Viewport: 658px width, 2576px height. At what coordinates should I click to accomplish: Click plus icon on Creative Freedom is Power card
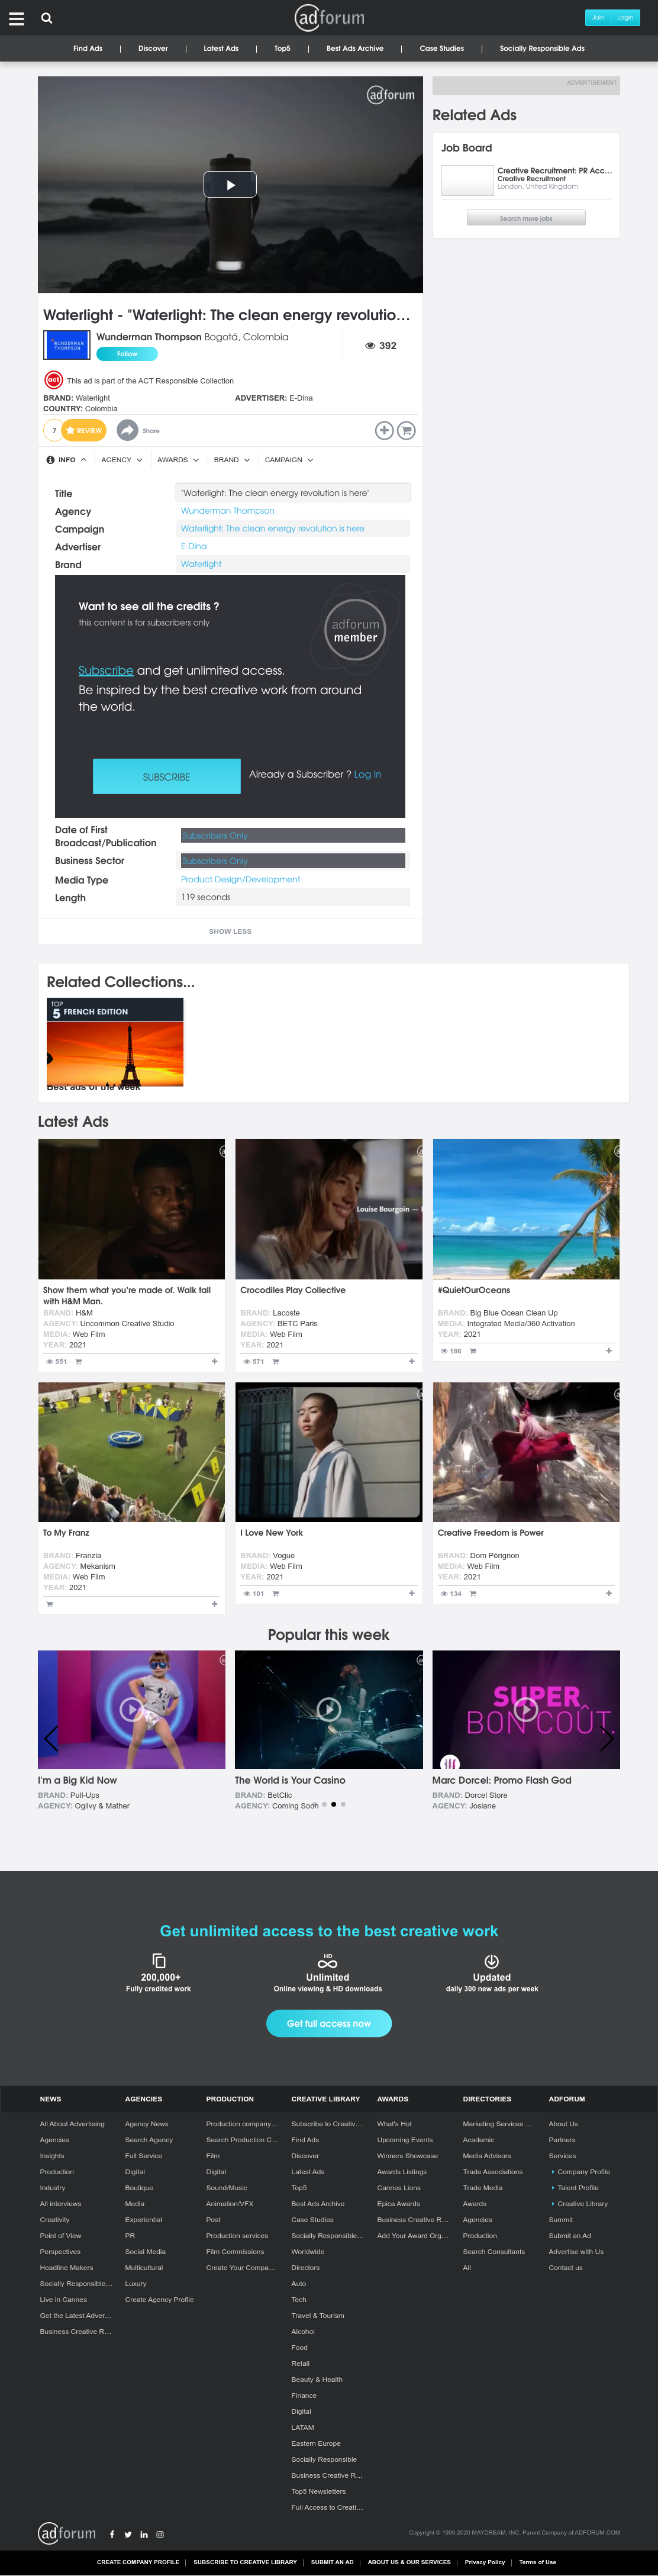pos(608,1594)
